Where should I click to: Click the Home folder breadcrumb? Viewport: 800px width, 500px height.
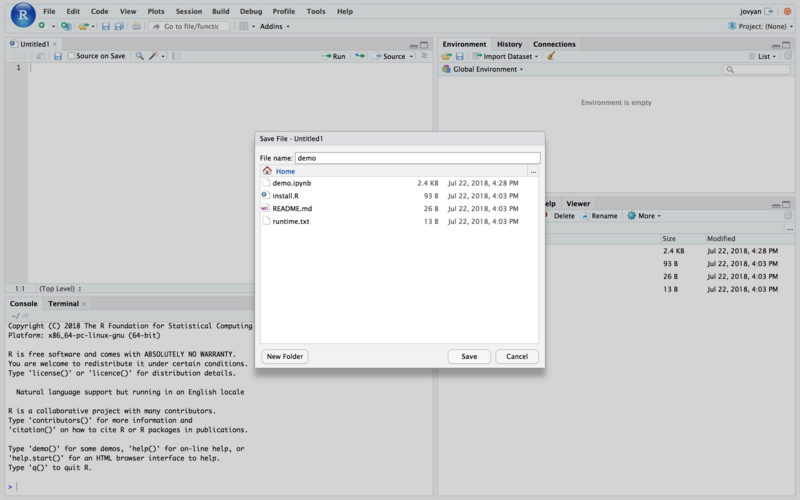(285, 171)
